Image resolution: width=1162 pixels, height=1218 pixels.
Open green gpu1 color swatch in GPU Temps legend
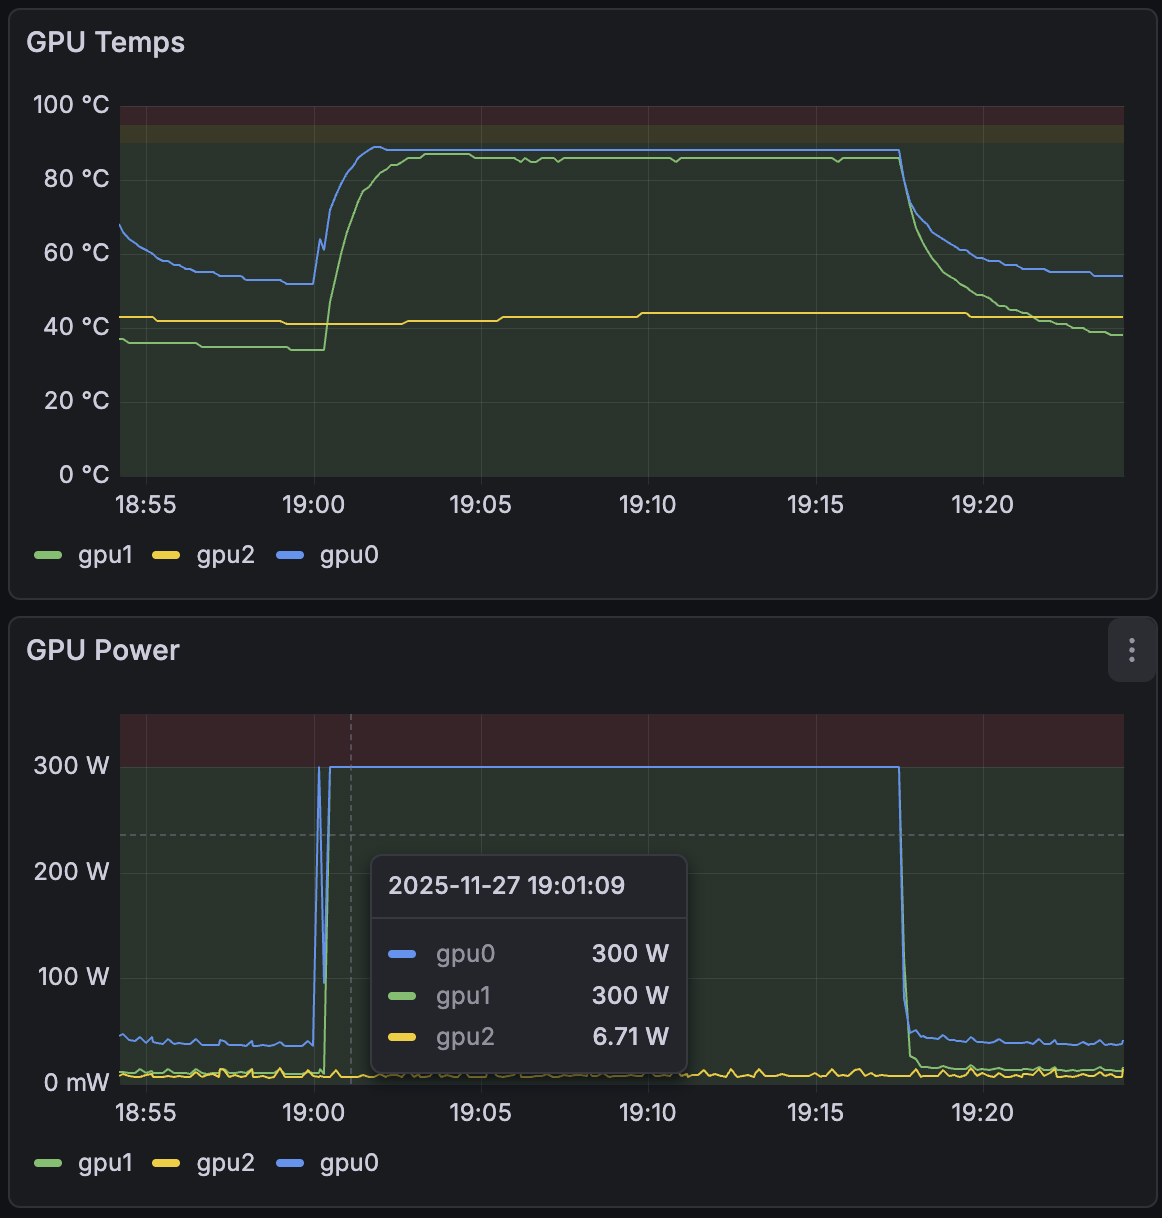(48, 555)
